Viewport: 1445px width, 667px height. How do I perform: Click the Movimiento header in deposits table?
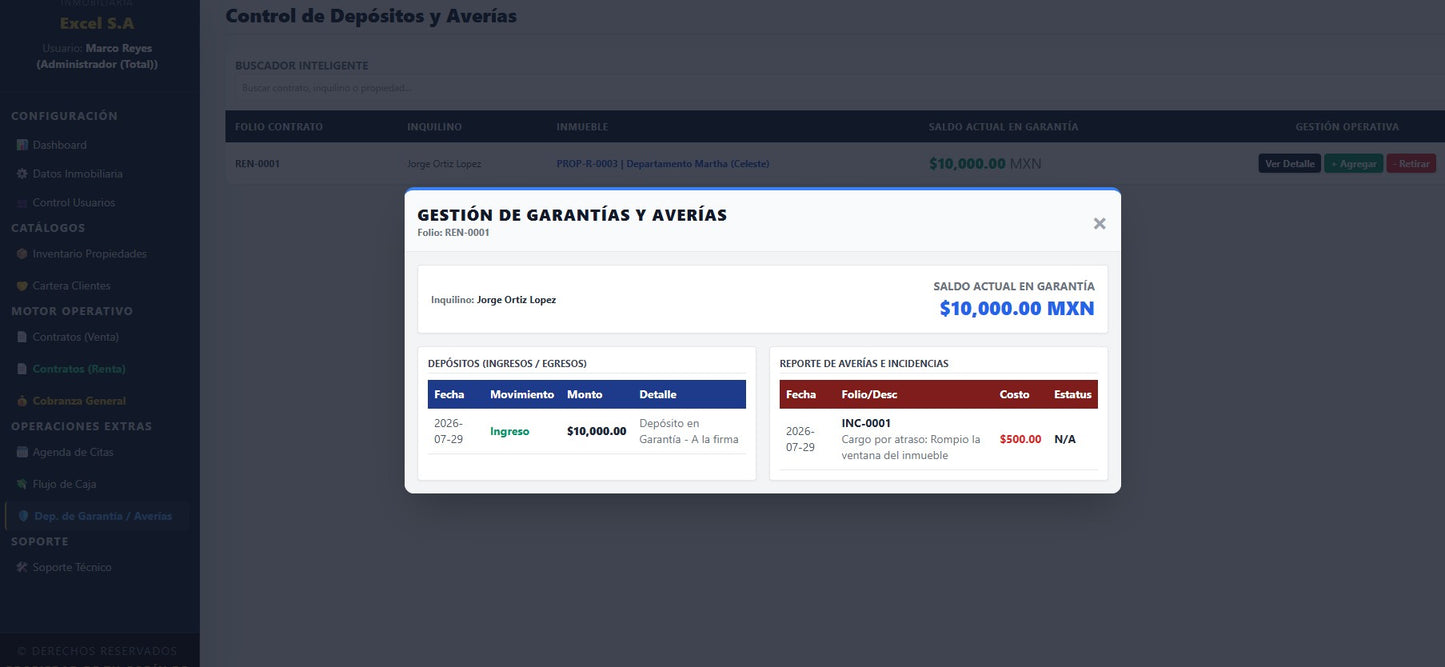(x=522, y=395)
